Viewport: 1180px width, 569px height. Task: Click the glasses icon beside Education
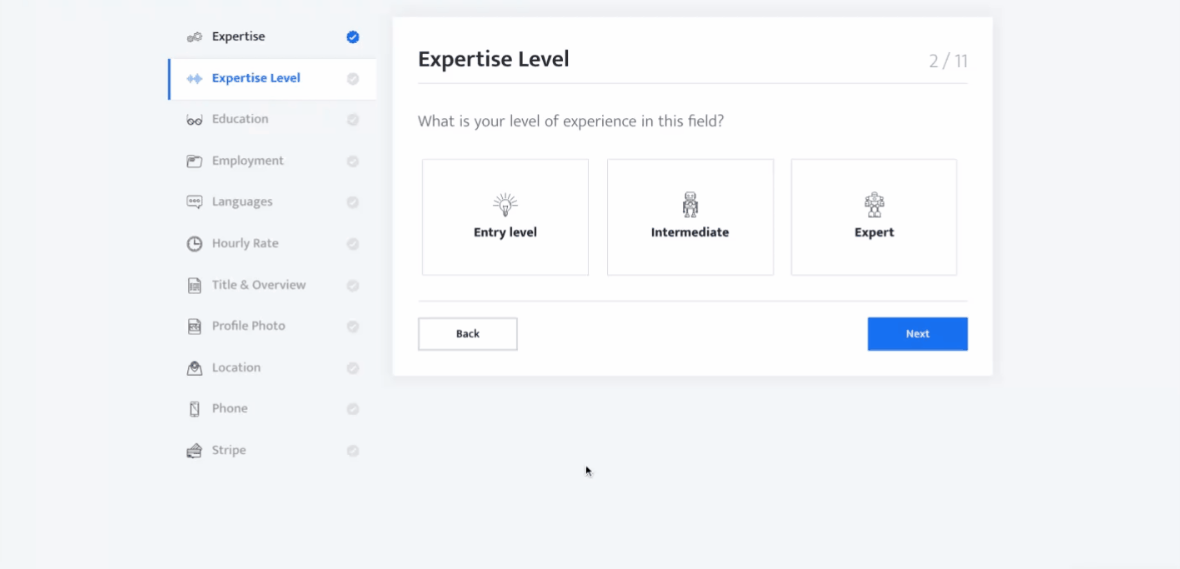(194, 120)
